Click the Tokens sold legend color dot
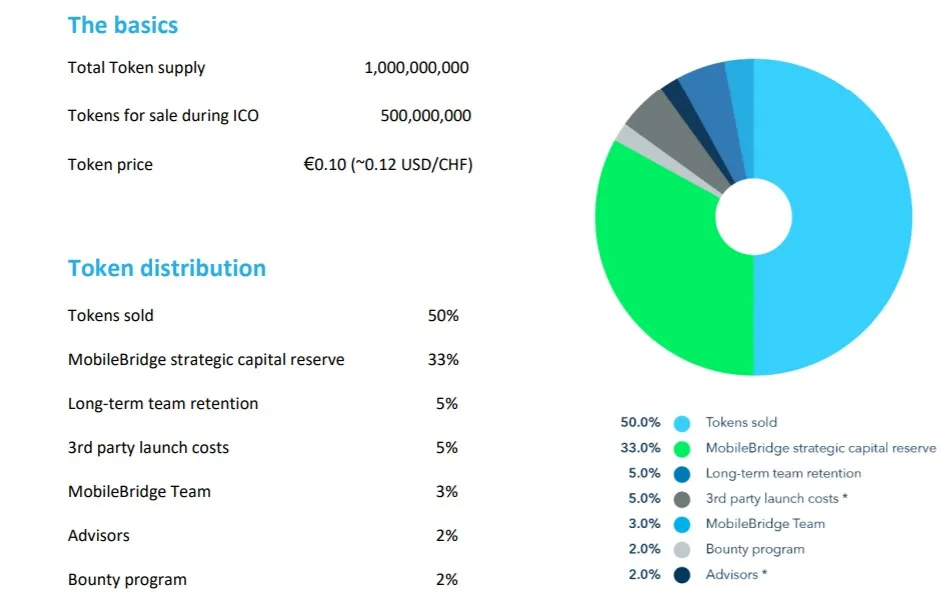The image size is (941, 602). pos(682,423)
